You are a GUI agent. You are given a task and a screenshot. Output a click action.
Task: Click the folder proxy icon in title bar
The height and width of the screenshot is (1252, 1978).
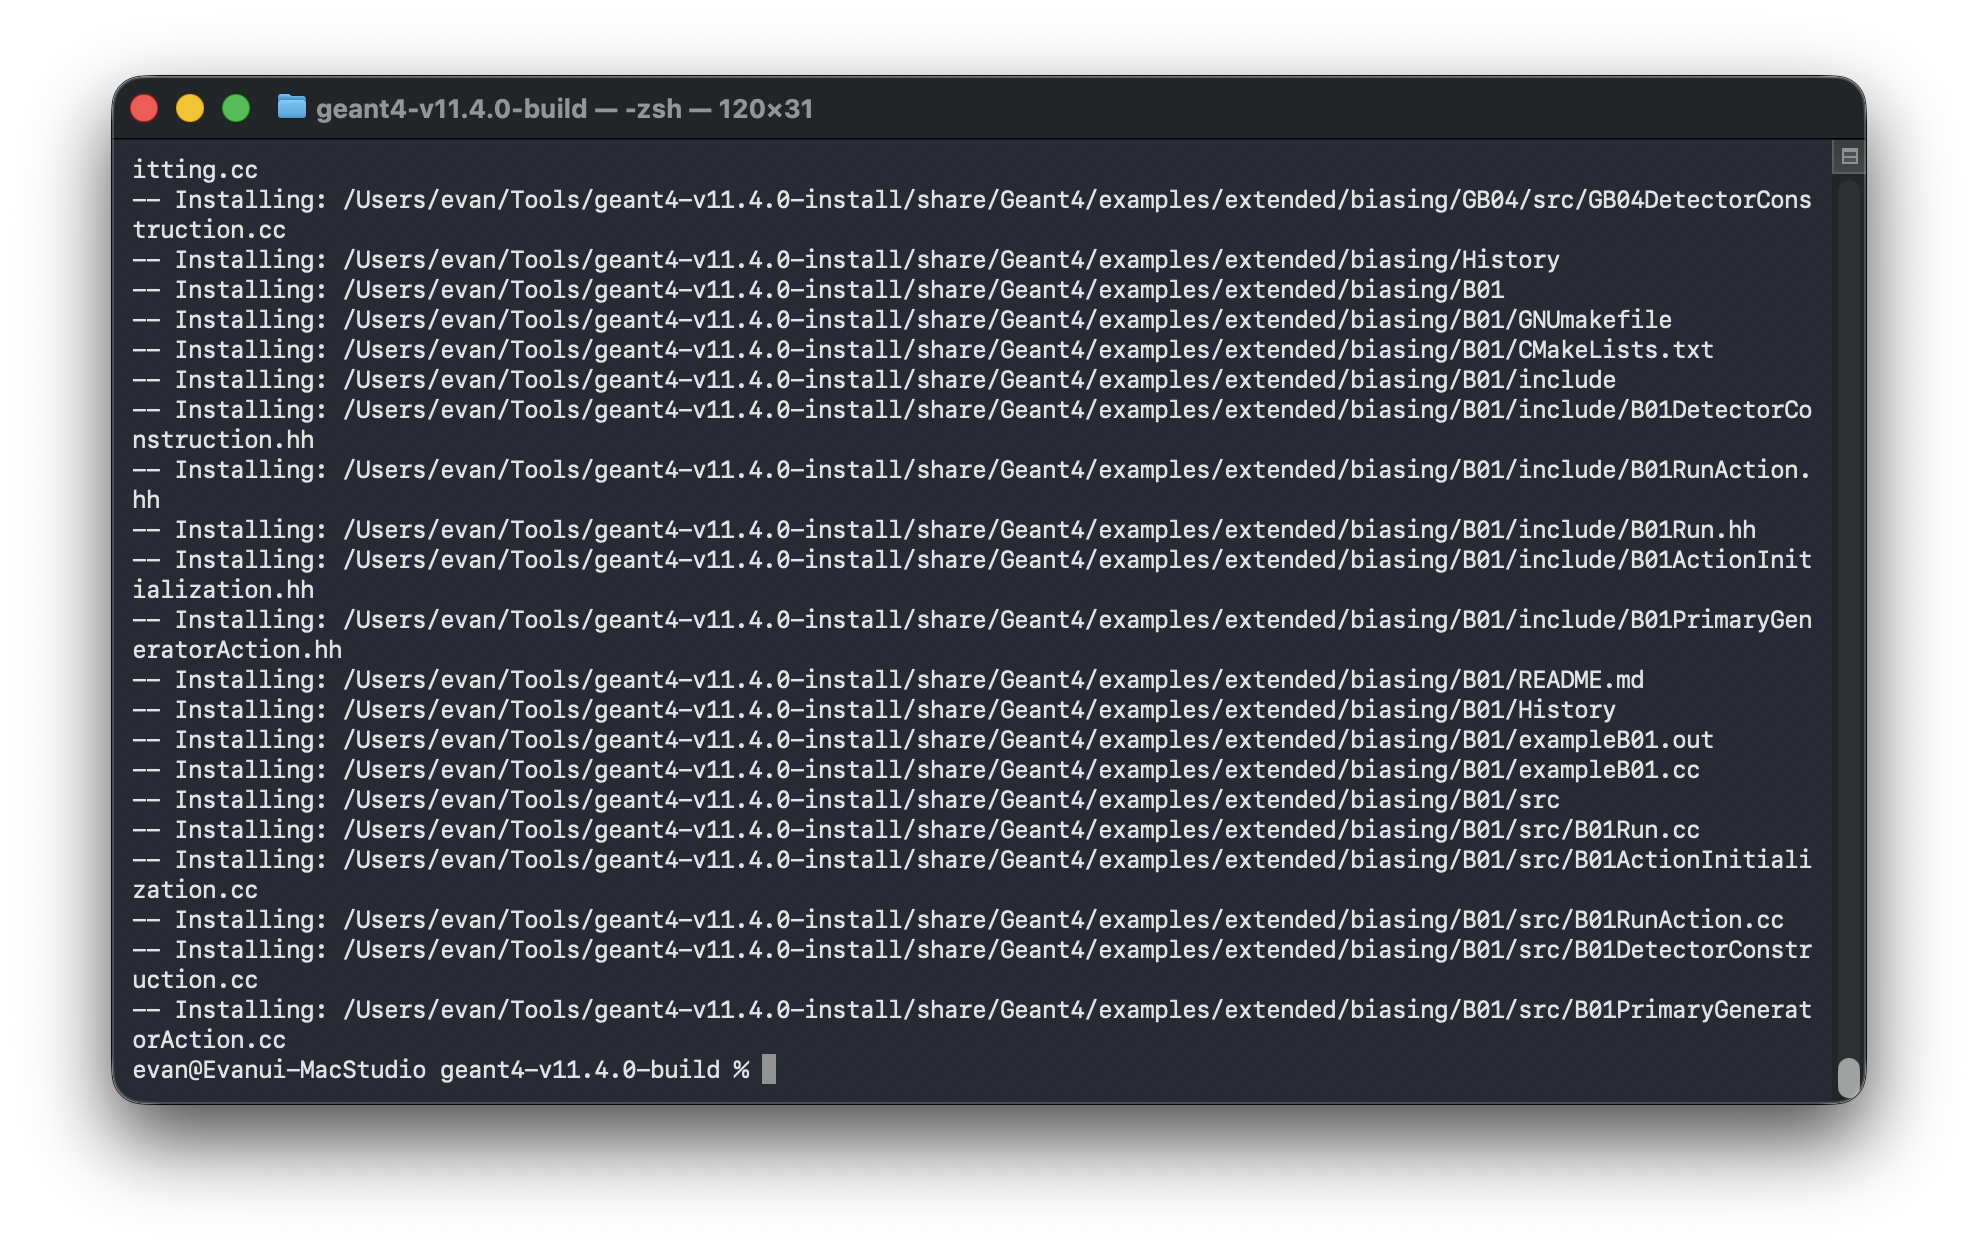pyautogui.click(x=291, y=108)
